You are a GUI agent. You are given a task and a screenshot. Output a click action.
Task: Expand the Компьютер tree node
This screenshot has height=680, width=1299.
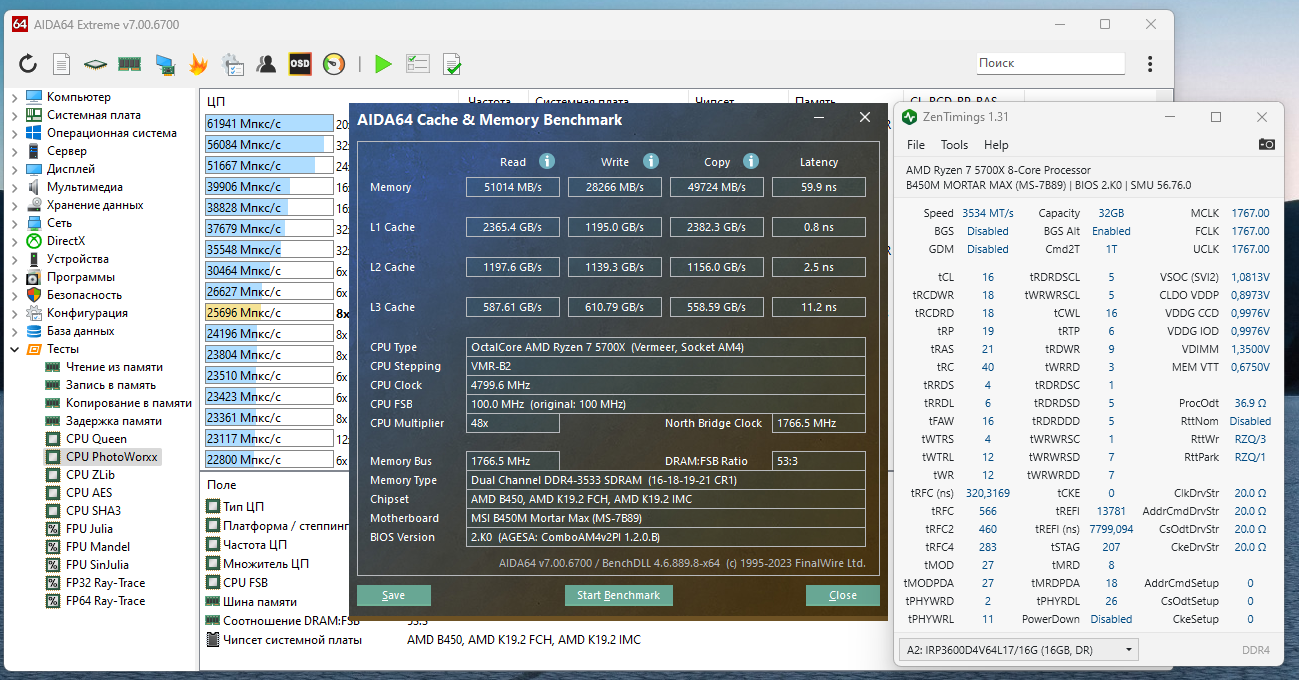tap(14, 97)
